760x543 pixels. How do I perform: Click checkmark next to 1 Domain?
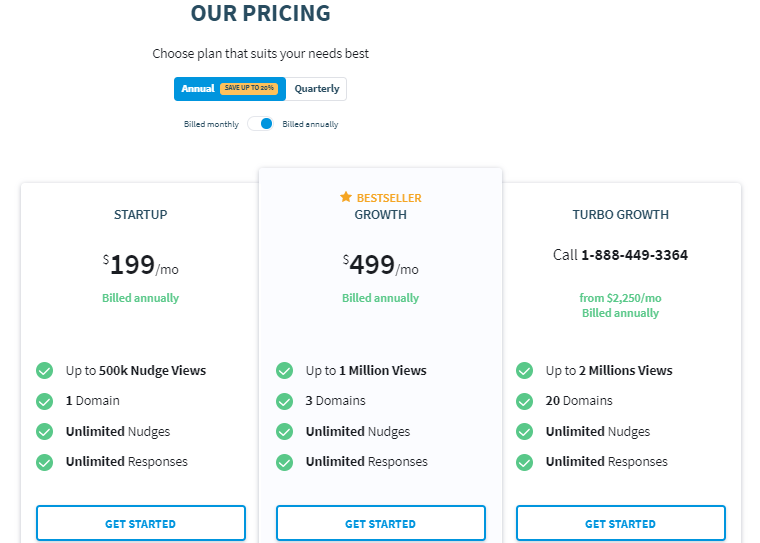45,401
